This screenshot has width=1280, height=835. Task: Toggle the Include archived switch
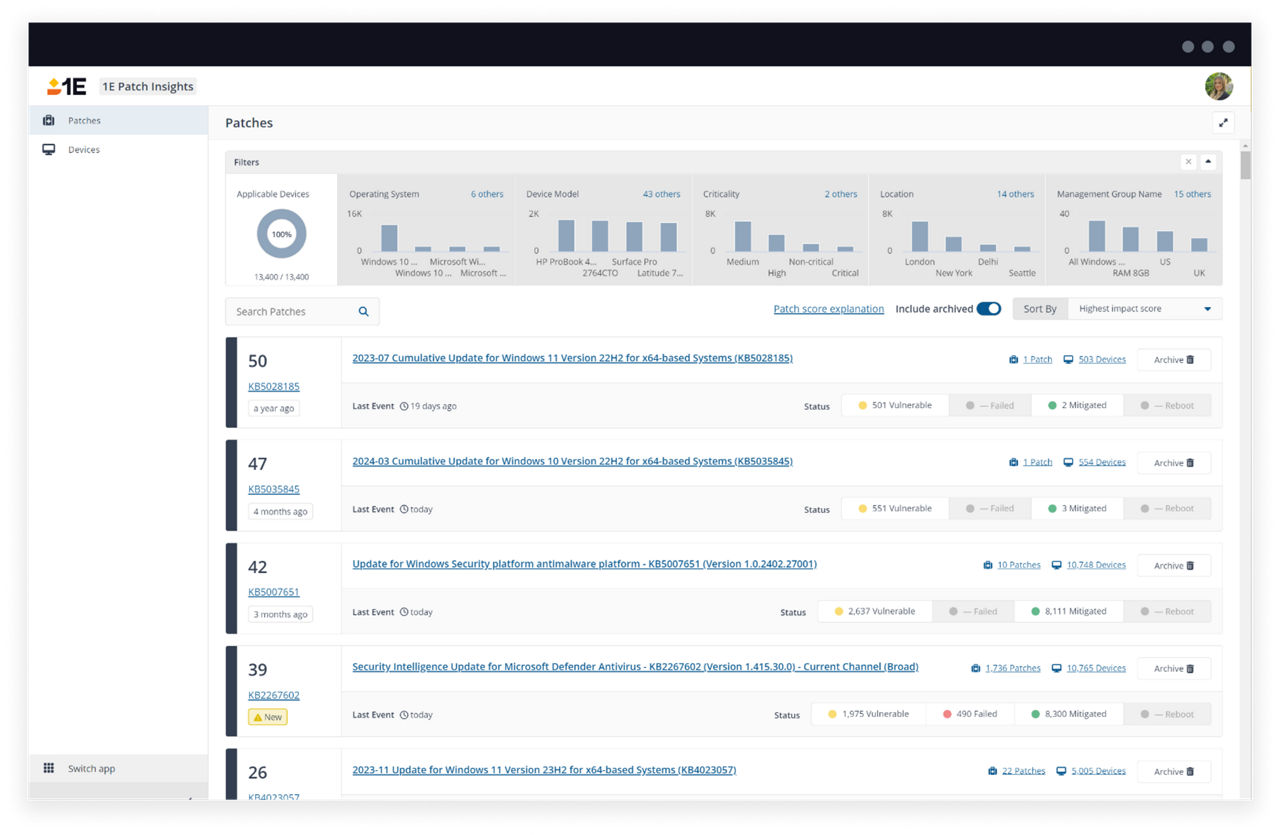tap(988, 309)
